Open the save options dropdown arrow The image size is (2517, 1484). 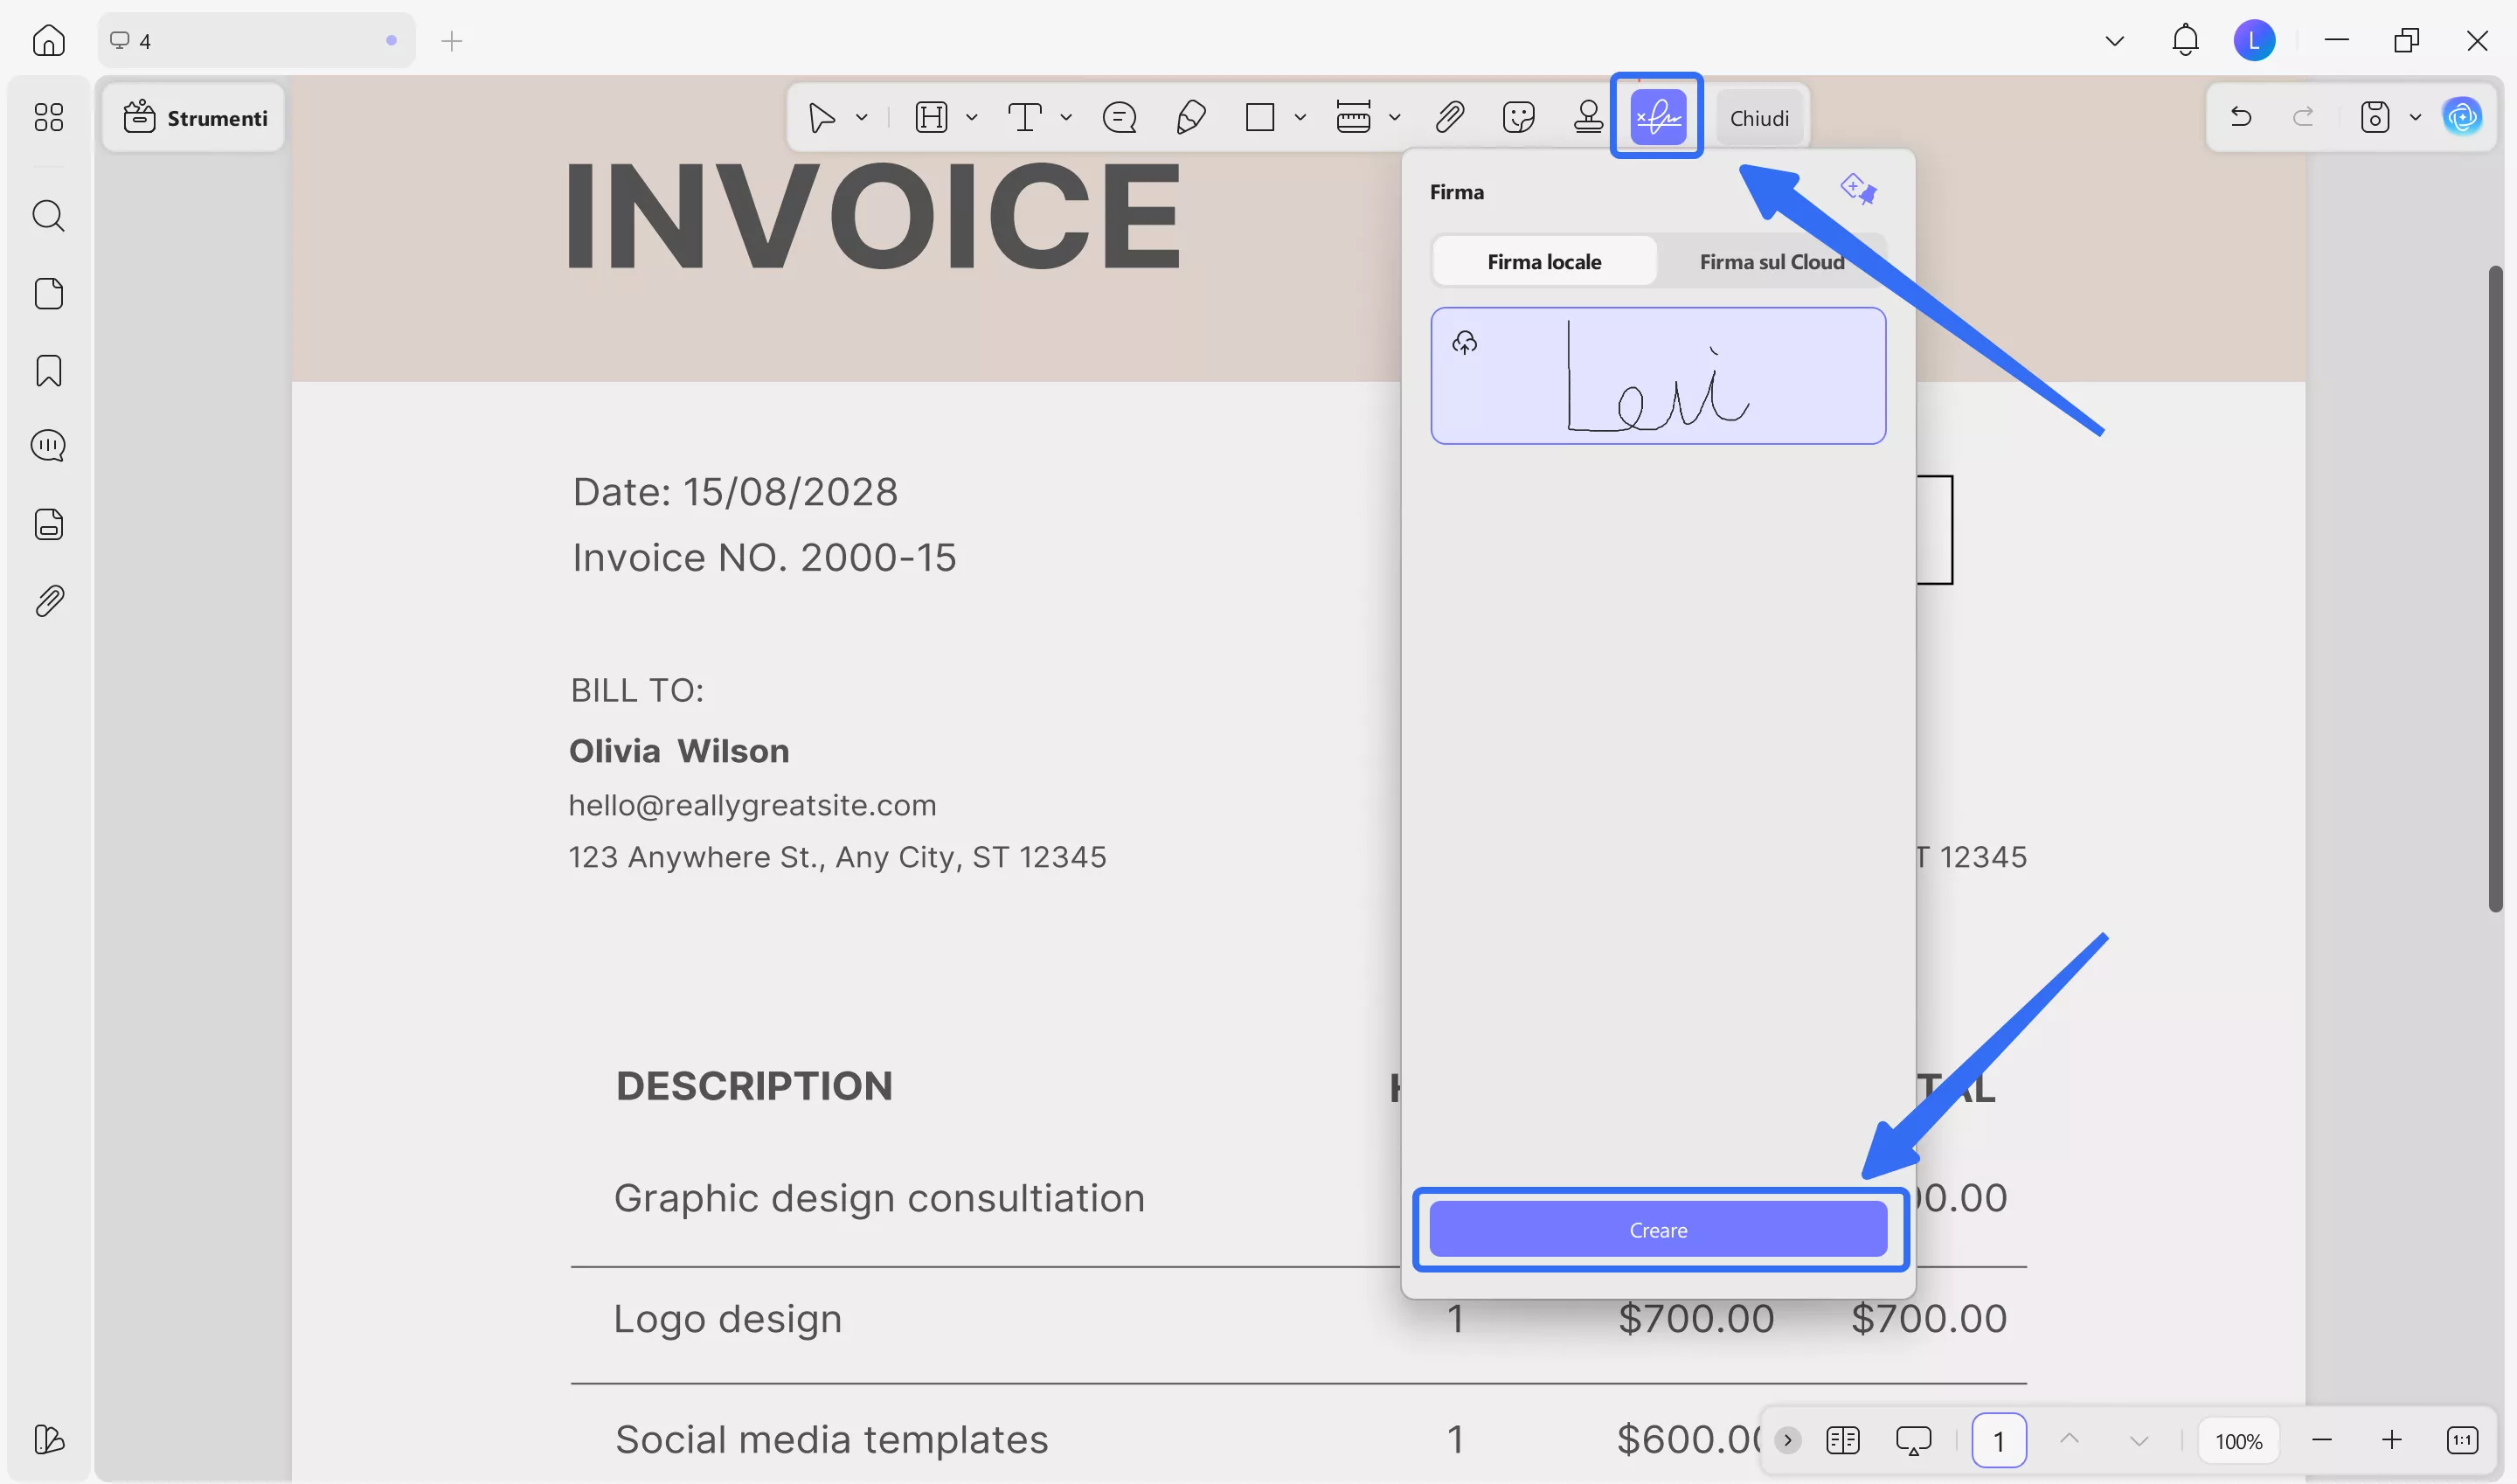(2415, 118)
